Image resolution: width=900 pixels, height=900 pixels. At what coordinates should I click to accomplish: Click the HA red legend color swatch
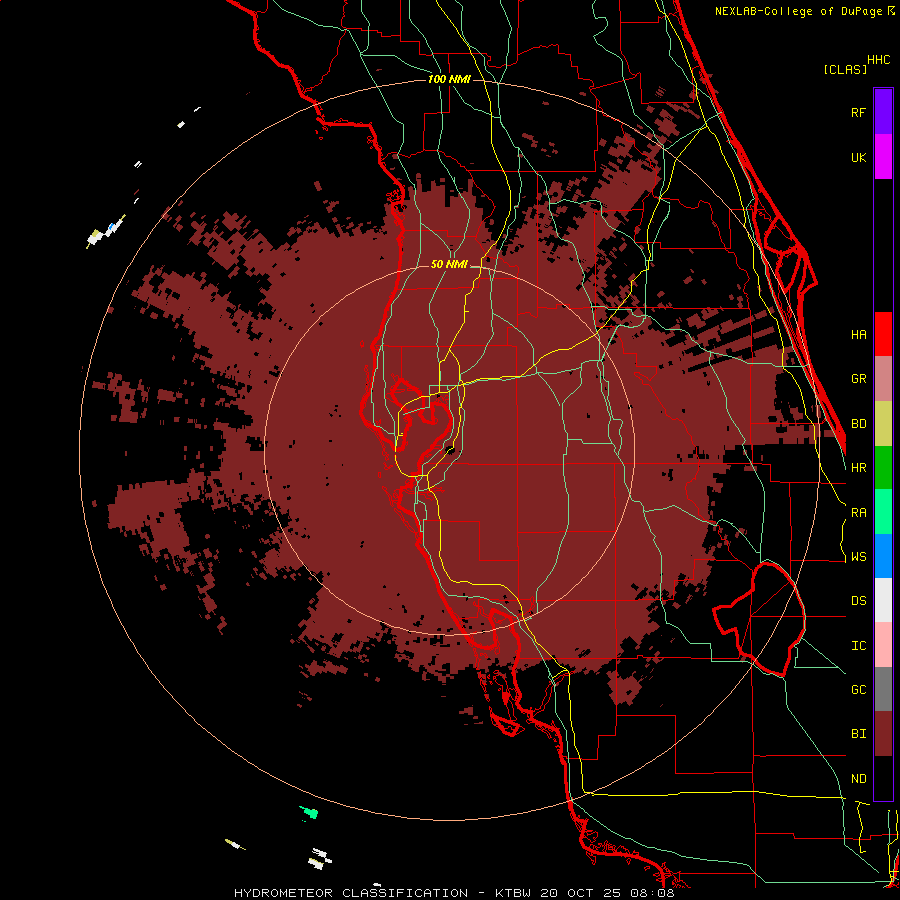coord(883,334)
